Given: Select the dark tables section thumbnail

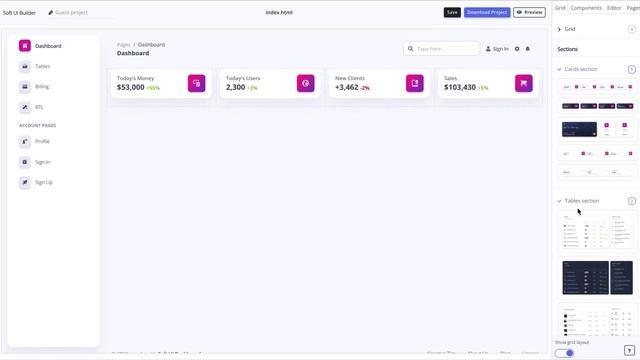Looking at the screenshot, I should 598,278.
